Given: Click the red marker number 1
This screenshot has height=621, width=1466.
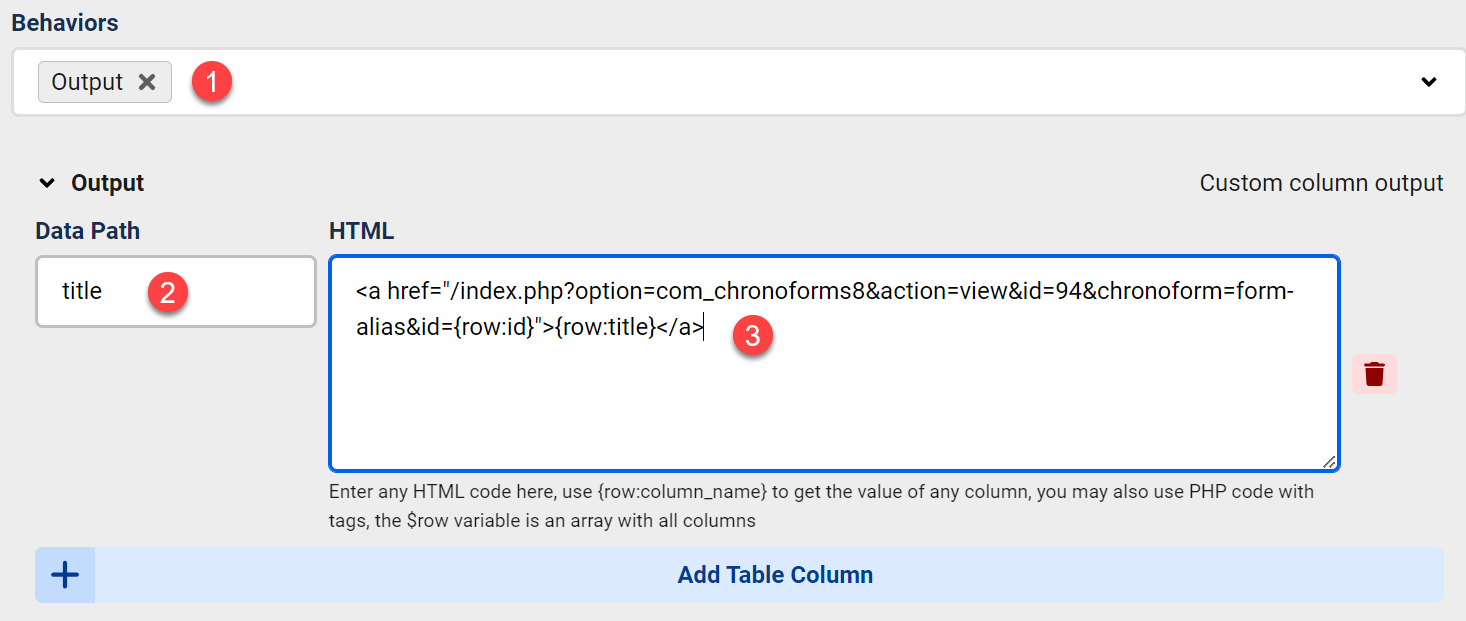Looking at the screenshot, I should pyautogui.click(x=213, y=81).
